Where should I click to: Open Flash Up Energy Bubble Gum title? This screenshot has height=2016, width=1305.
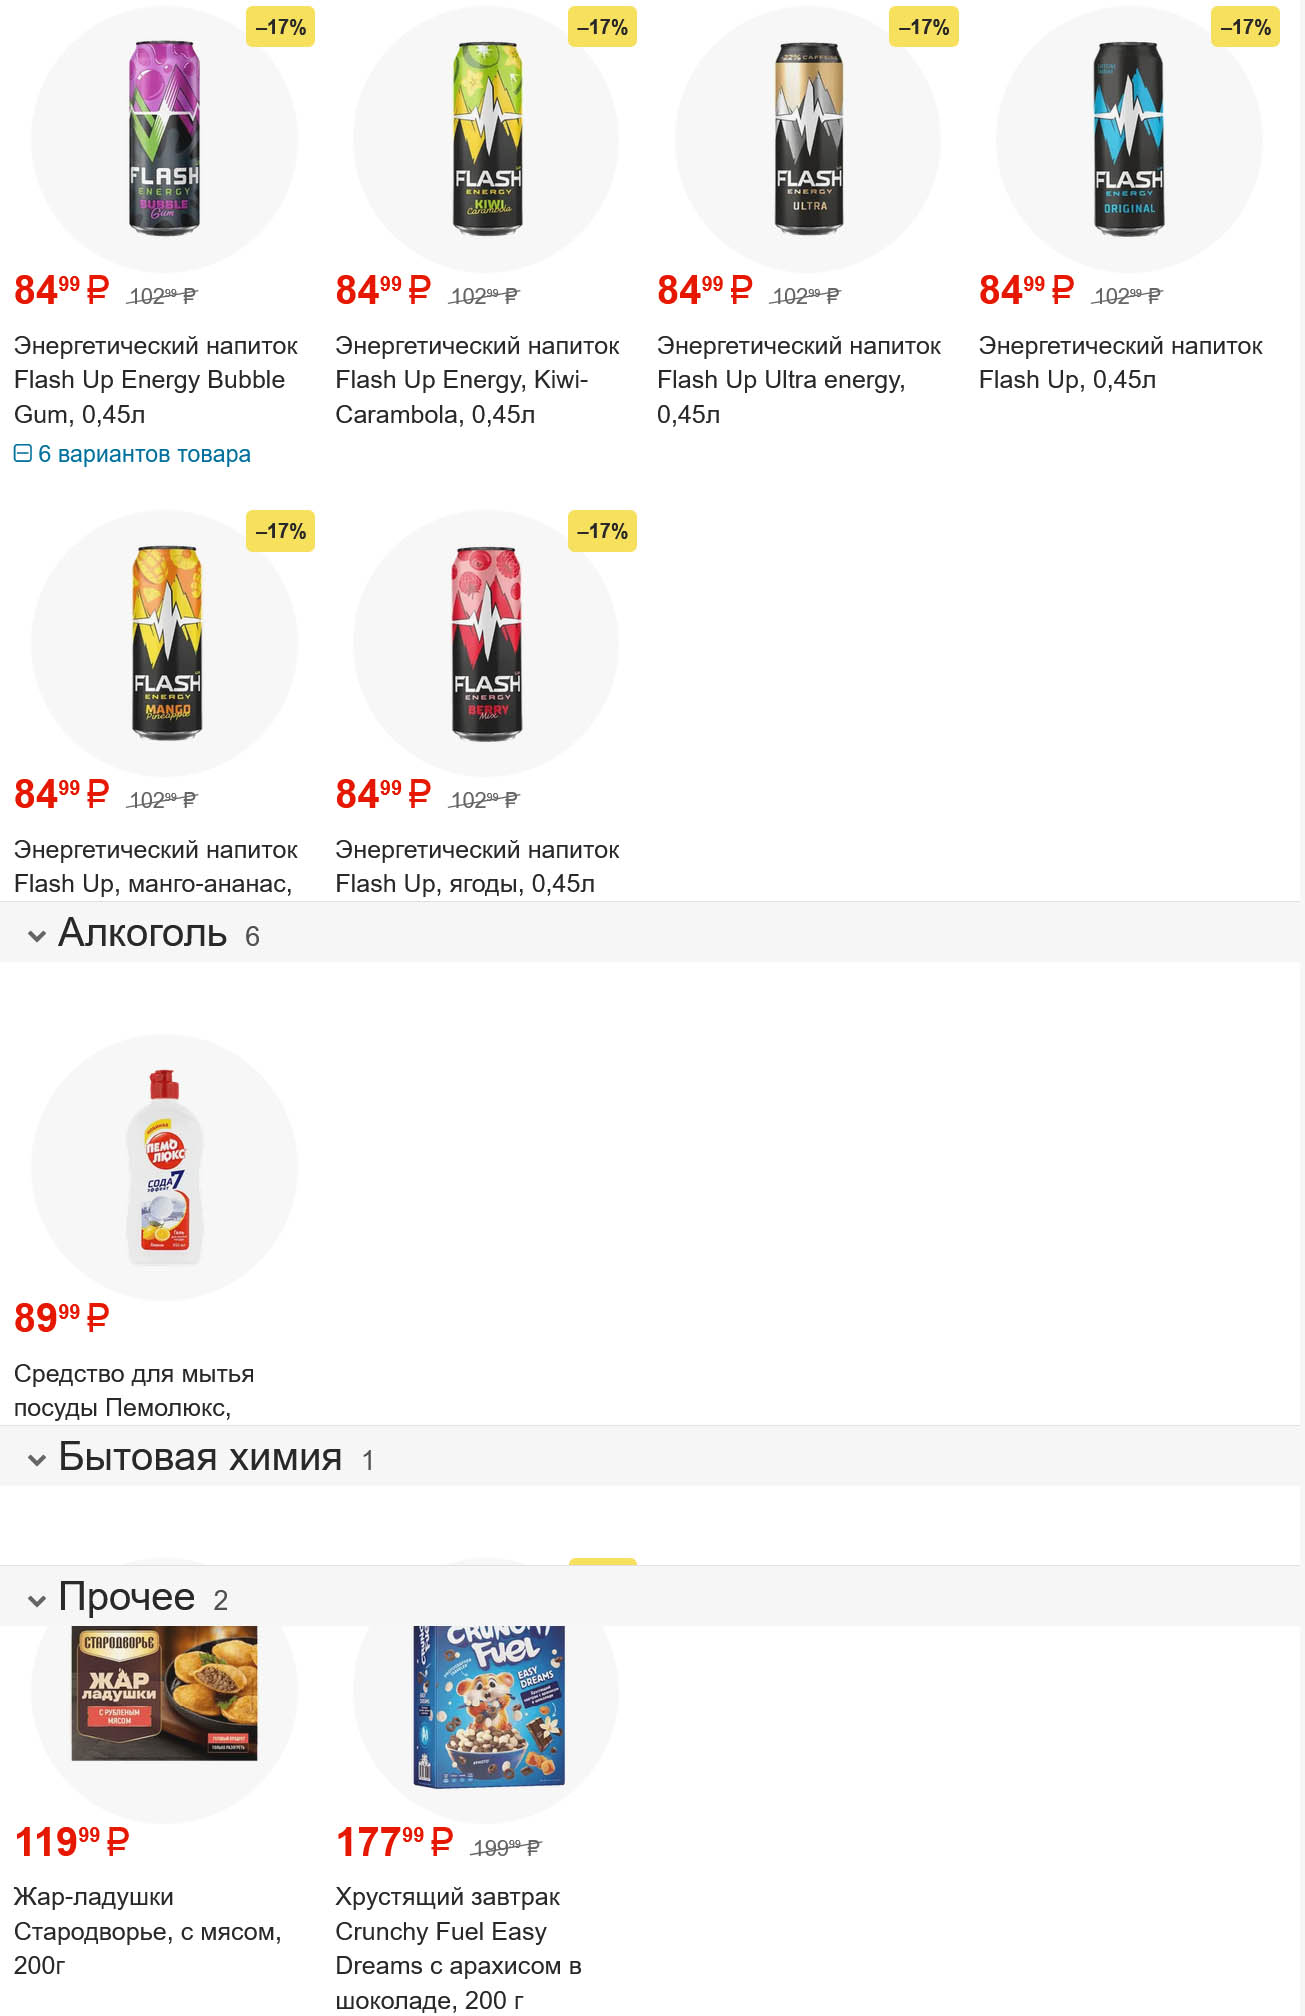click(155, 380)
